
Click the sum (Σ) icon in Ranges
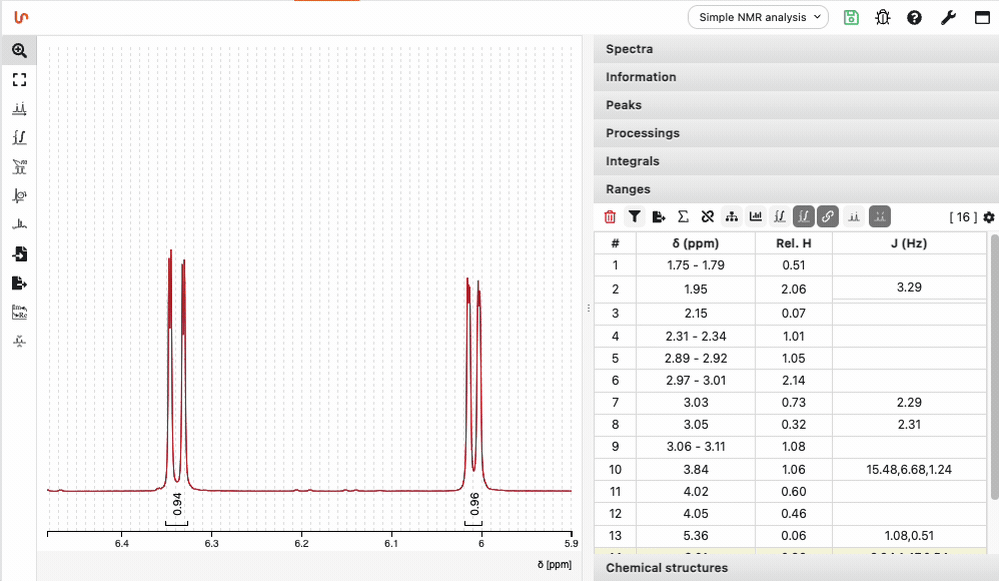click(x=683, y=216)
